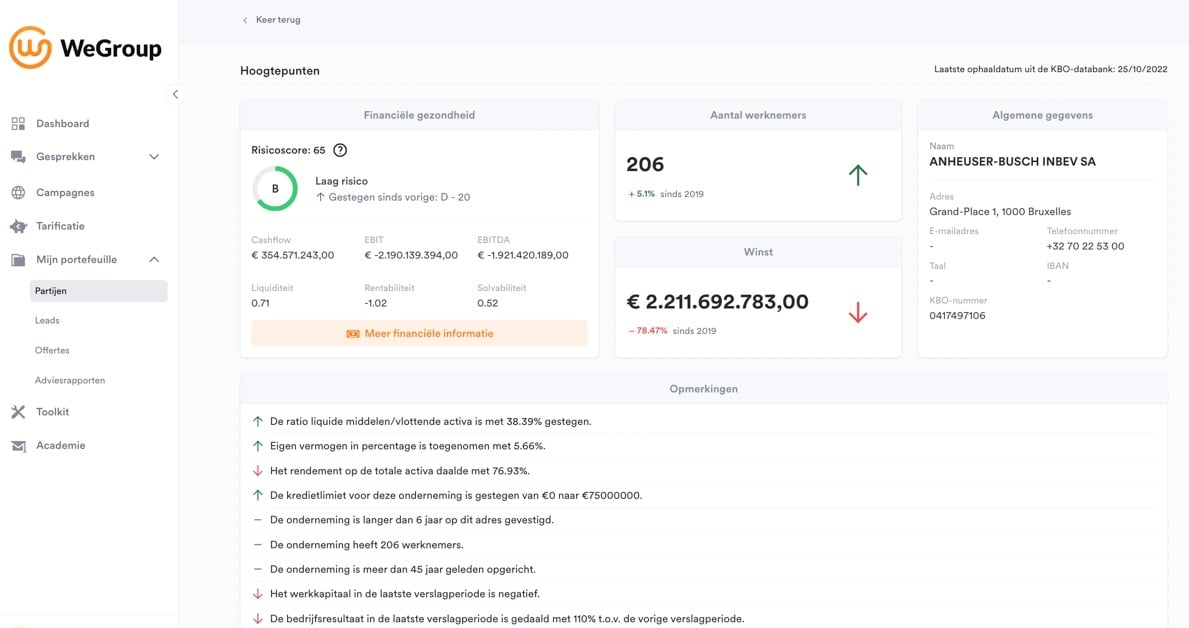Click the KBO-nummer value 0417497106
This screenshot has width=1189, height=628.
pyautogui.click(x=957, y=316)
